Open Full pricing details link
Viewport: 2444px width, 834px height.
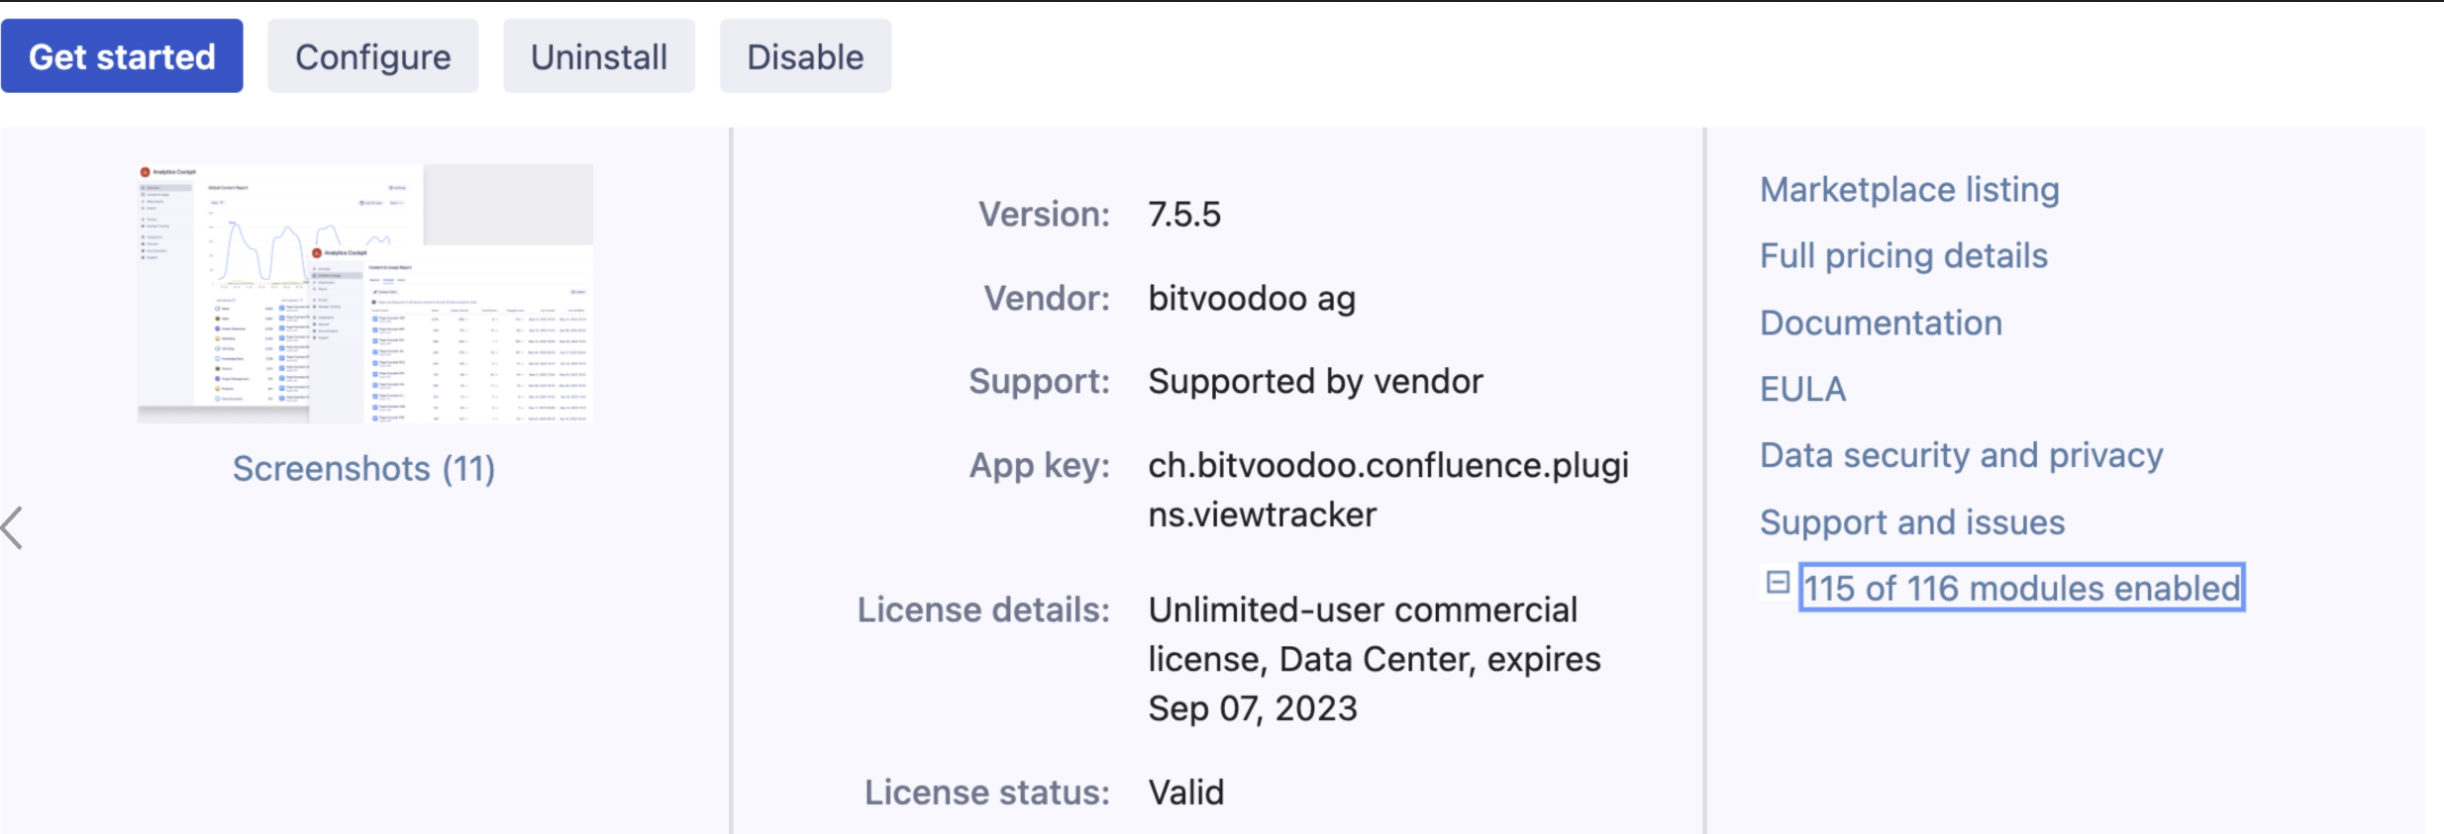coord(1903,256)
